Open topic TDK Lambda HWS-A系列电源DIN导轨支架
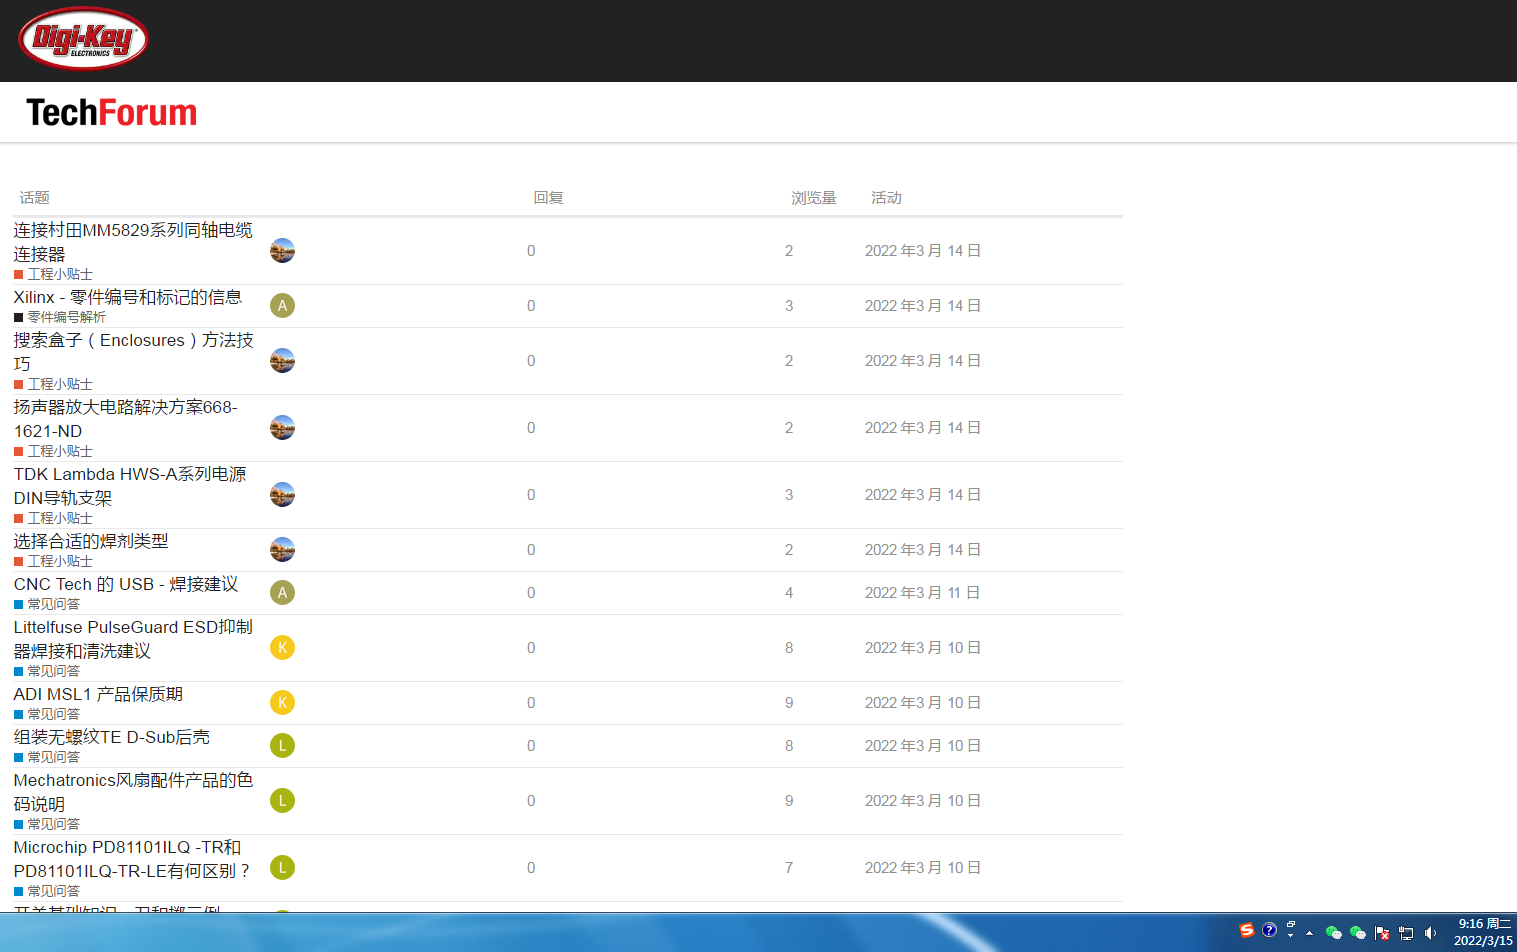Image resolution: width=1517 pixels, height=952 pixels. [x=130, y=486]
